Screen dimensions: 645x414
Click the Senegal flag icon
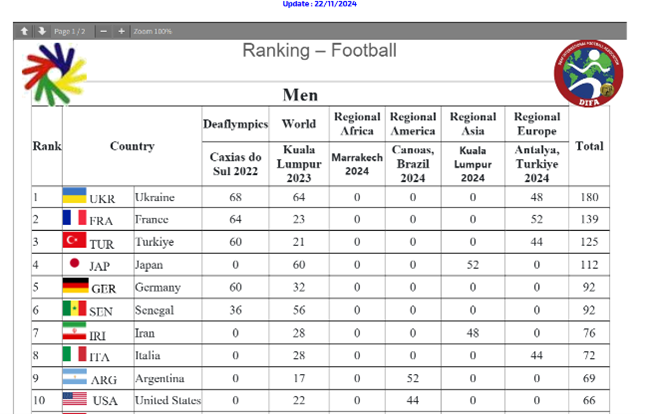75,310
